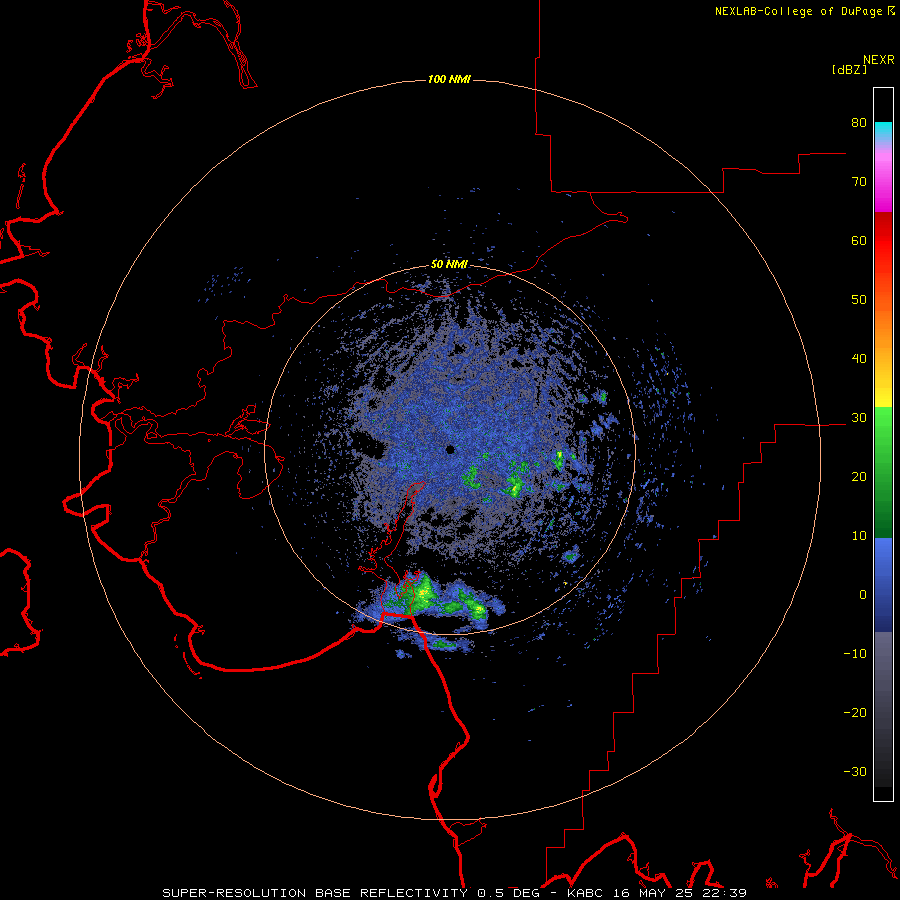
Task: Click the -10 value on the dBZ scale
Action: pos(855,654)
